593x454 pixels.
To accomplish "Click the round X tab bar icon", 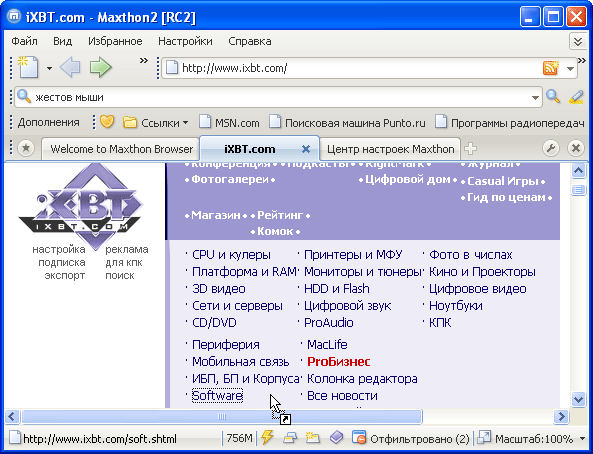I will pos(576,148).
